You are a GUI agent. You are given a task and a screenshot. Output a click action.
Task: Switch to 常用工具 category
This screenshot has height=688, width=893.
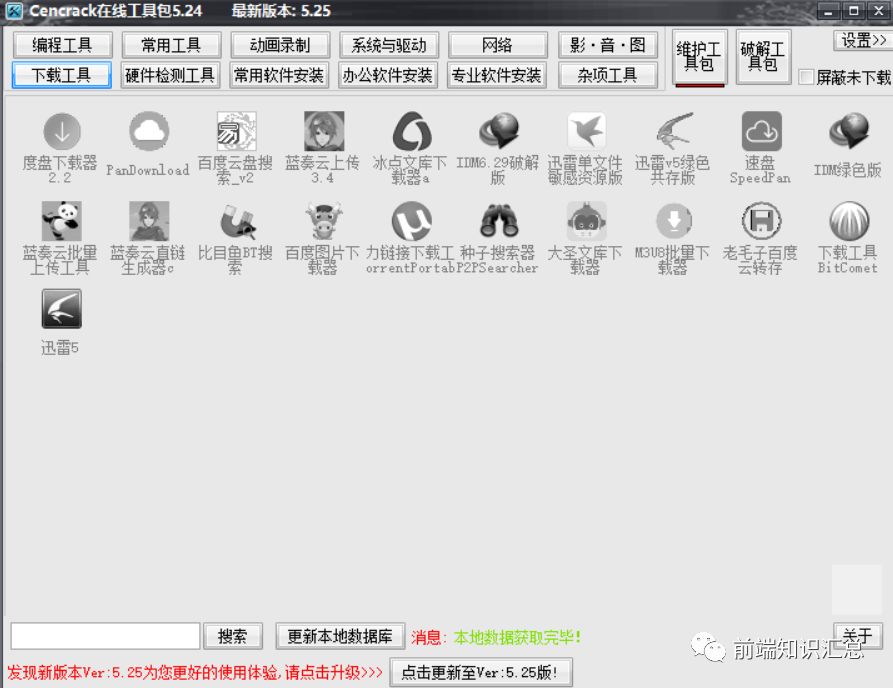click(171, 45)
